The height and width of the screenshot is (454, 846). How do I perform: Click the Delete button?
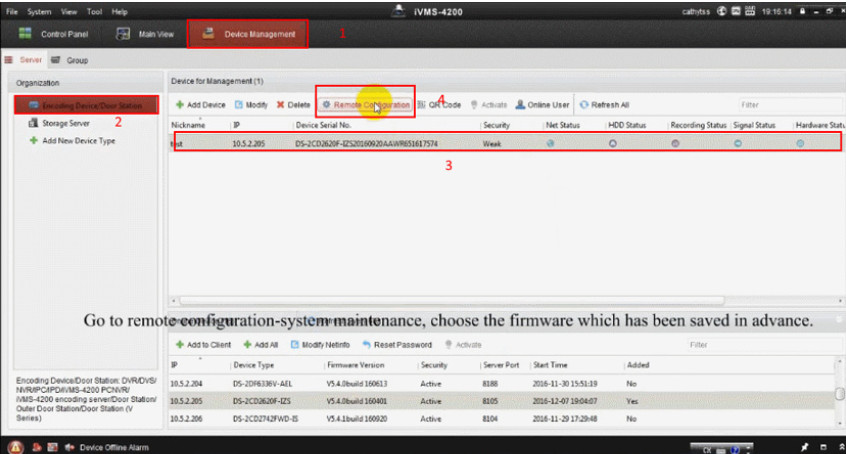click(294, 105)
